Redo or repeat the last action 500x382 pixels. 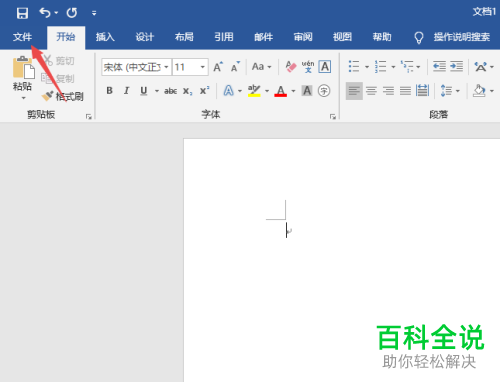(x=72, y=13)
